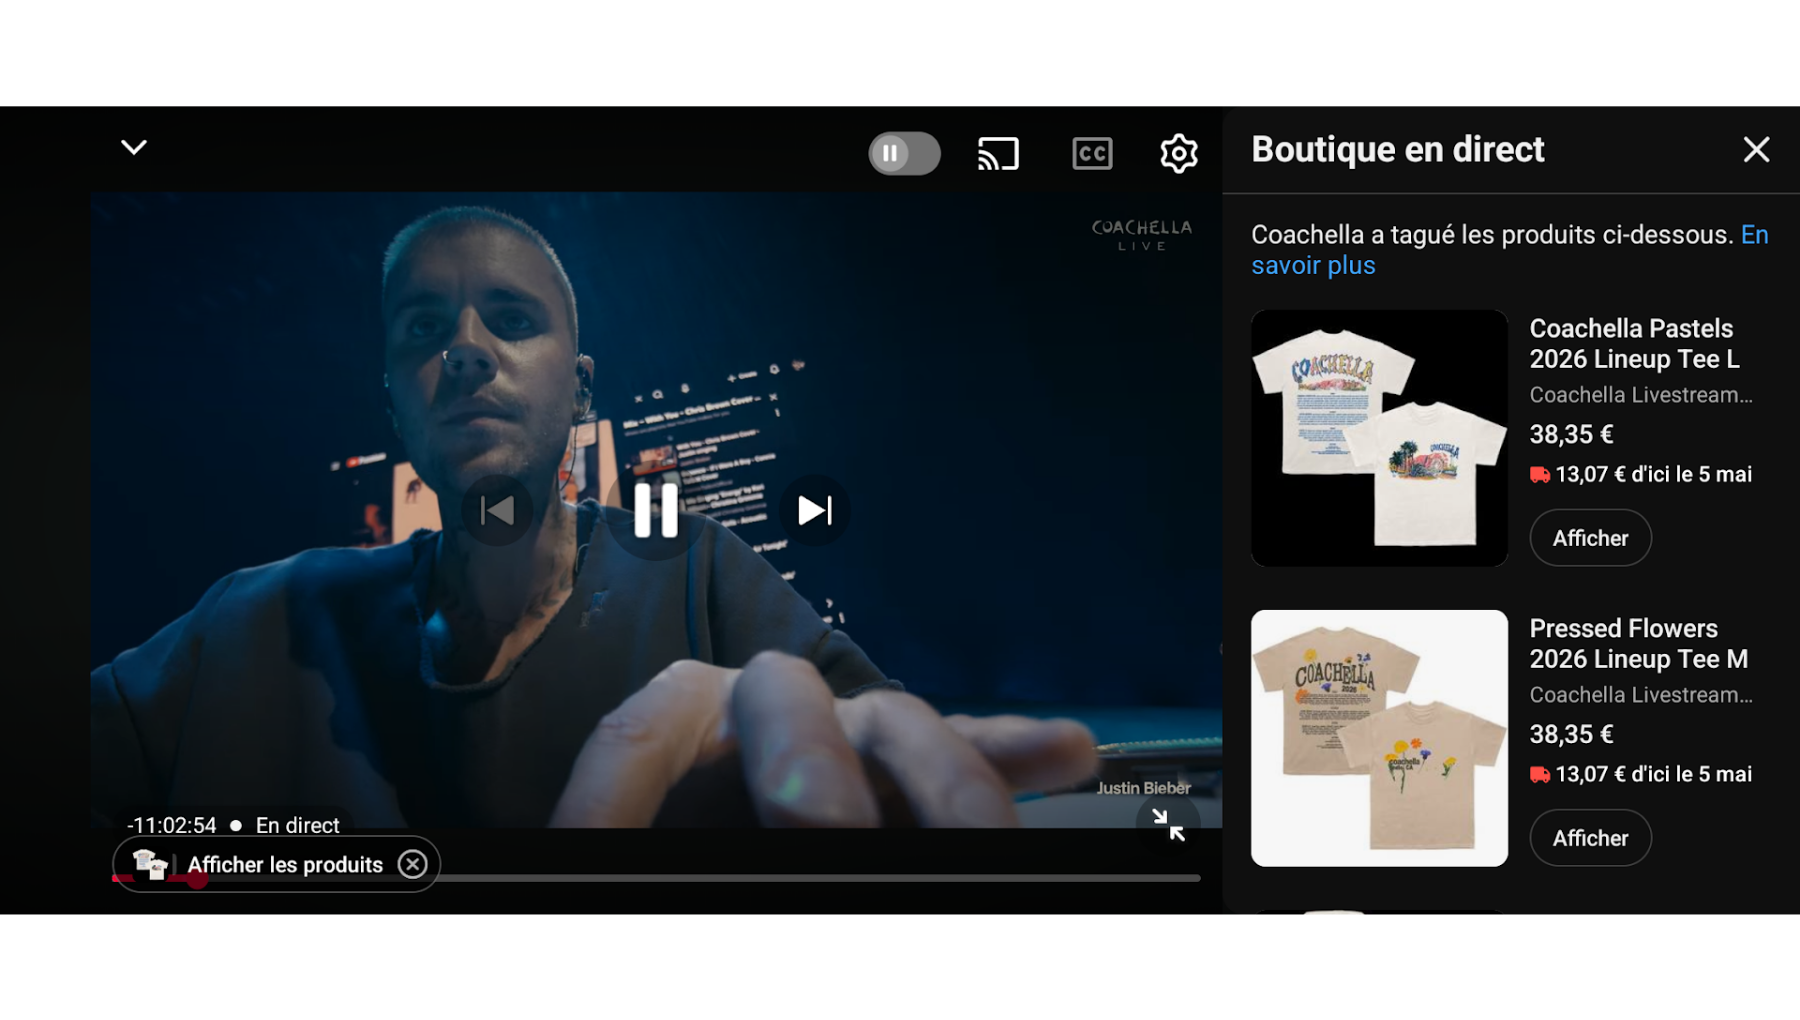The image size is (1800, 1020).
Task: Click 'Afficher' for Pressed Flowers Lineup Tee
Action: (1590, 838)
